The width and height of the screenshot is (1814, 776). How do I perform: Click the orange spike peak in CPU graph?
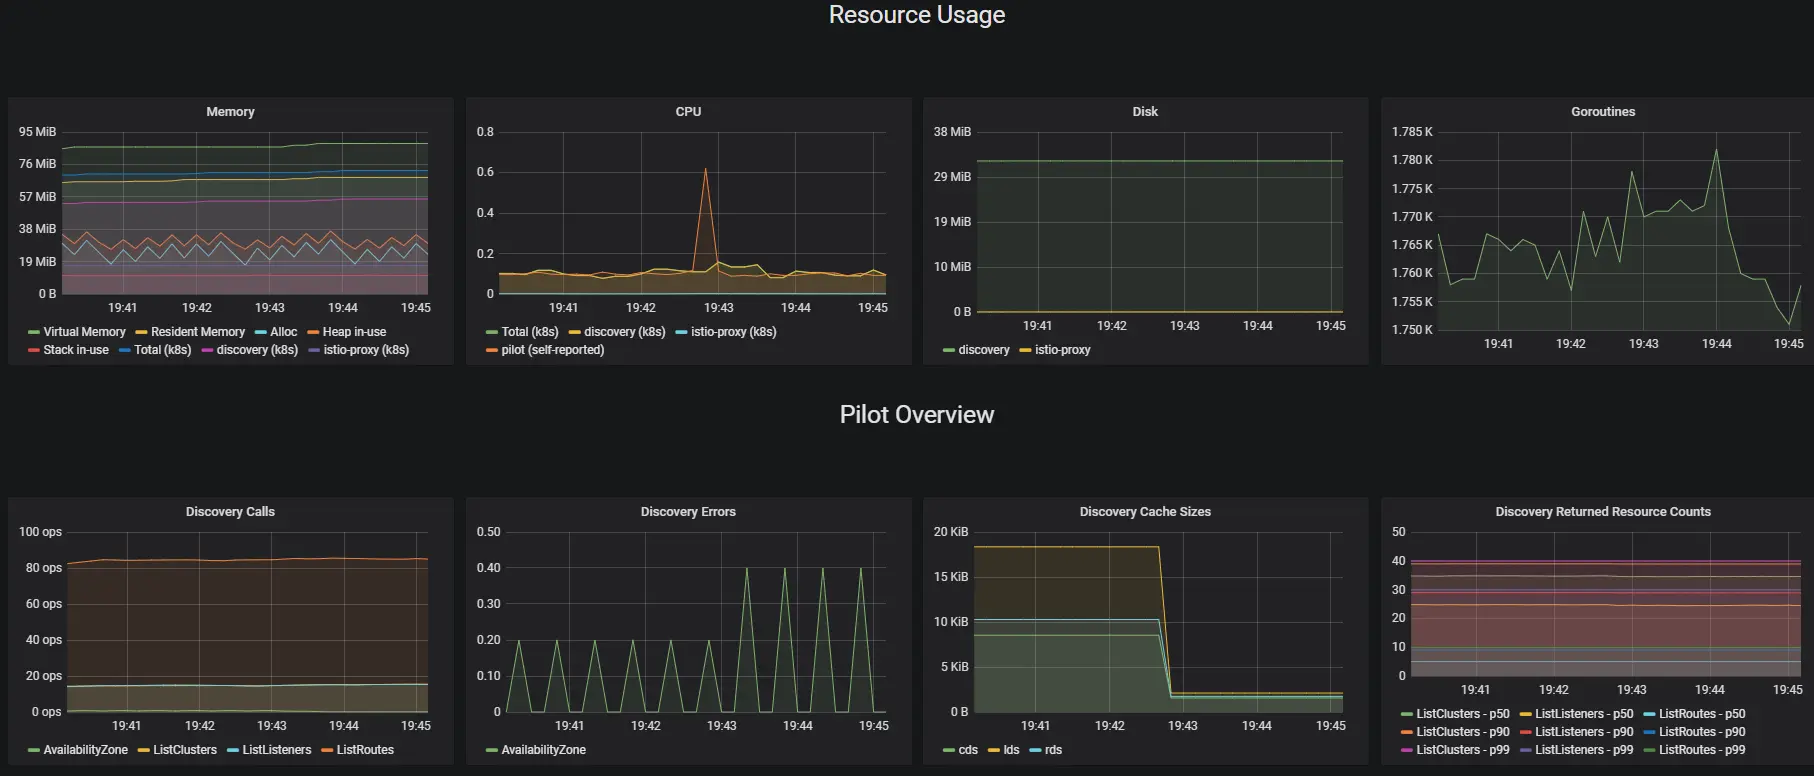click(705, 169)
